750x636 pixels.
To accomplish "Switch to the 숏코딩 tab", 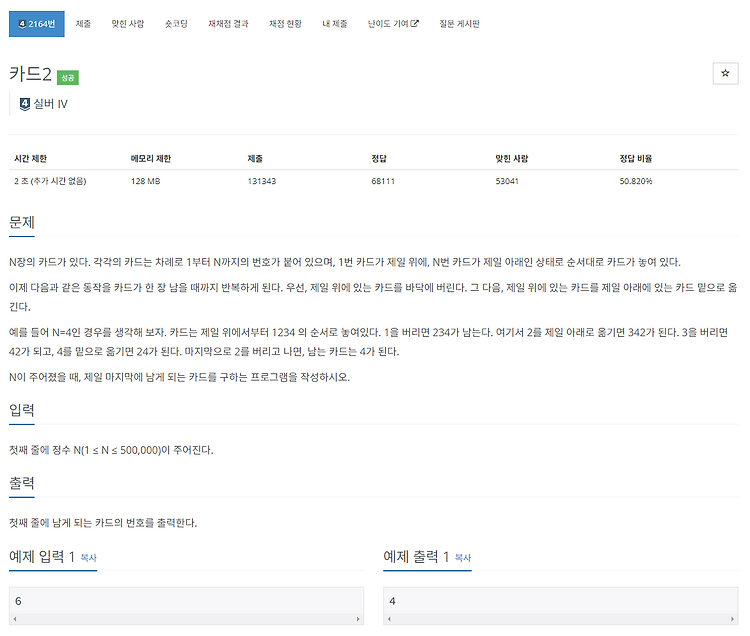I will tap(176, 24).
